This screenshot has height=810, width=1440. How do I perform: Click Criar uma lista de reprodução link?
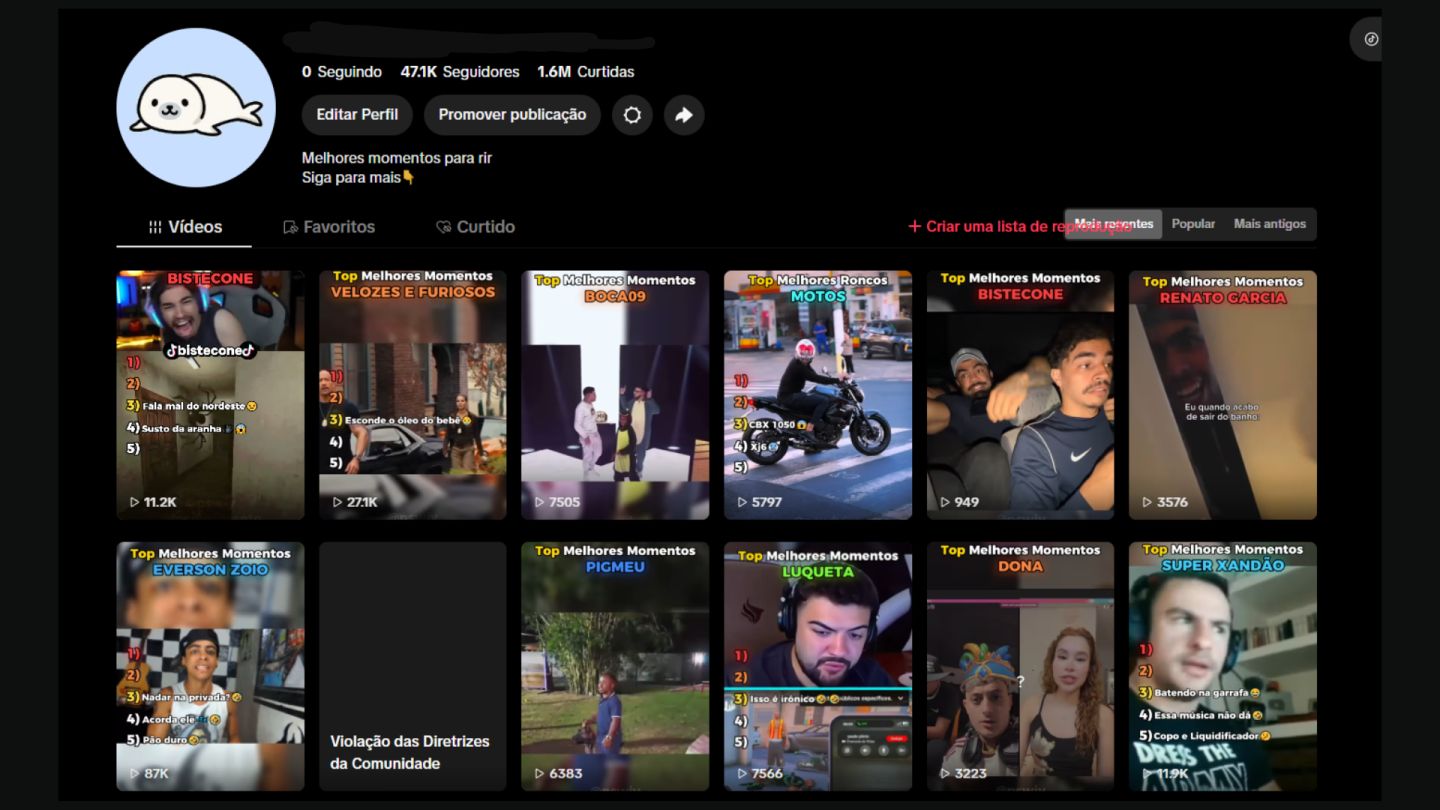tap(1019, 226)
